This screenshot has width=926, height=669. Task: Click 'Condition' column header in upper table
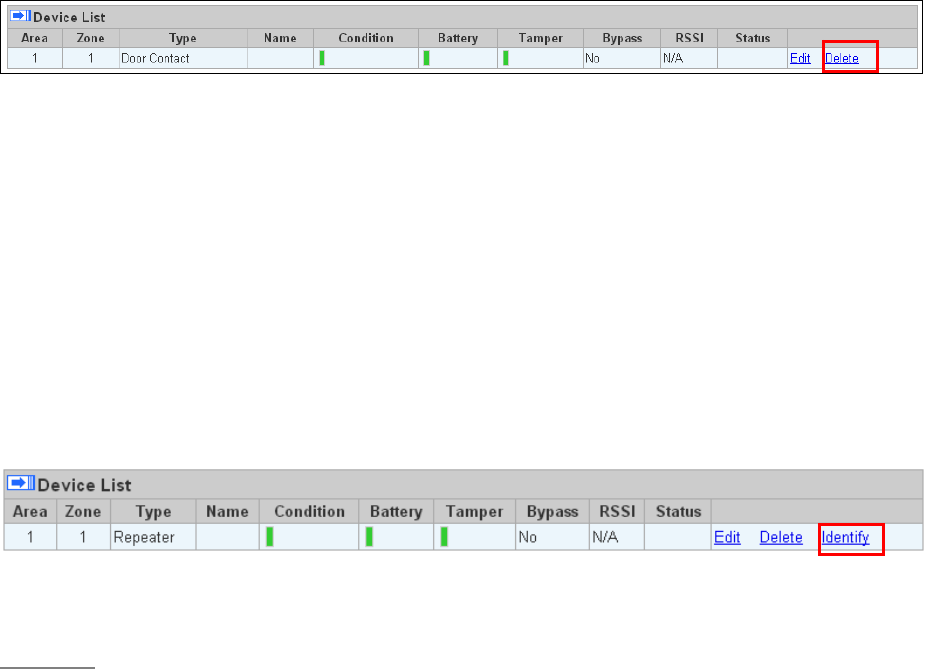[366, 38]
